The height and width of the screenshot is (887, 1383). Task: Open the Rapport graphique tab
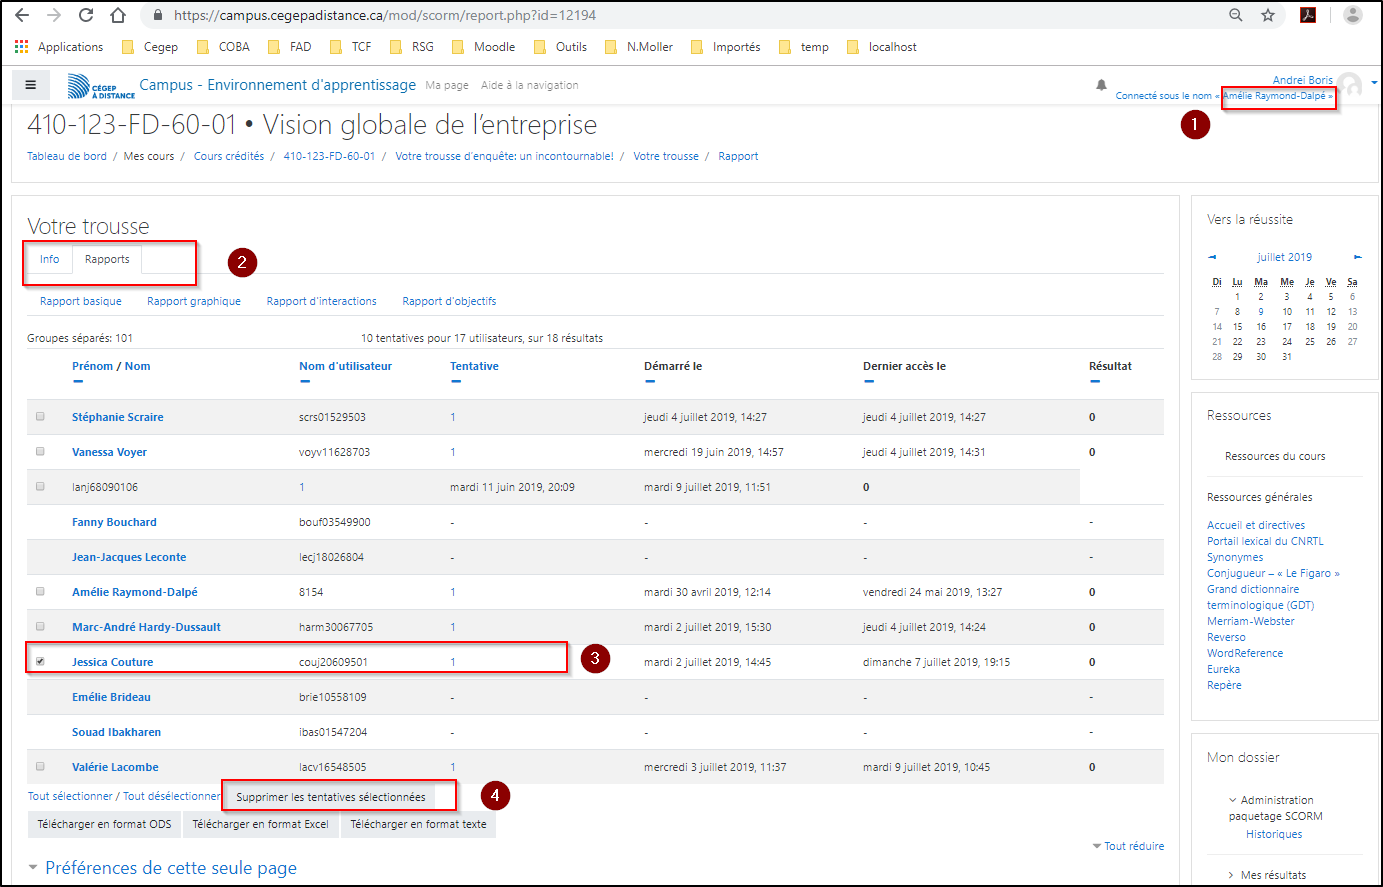[x=193, y=301]
